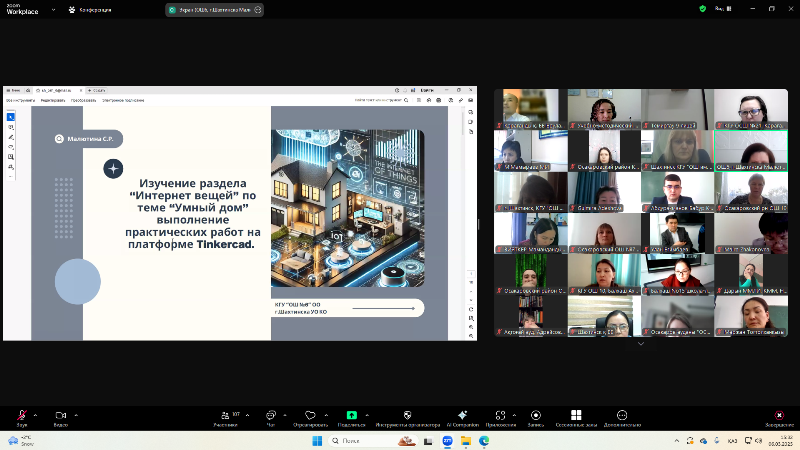Expand the arrow next to Участники
Screen dimensions: 800x450
click(x=249, y=413)
